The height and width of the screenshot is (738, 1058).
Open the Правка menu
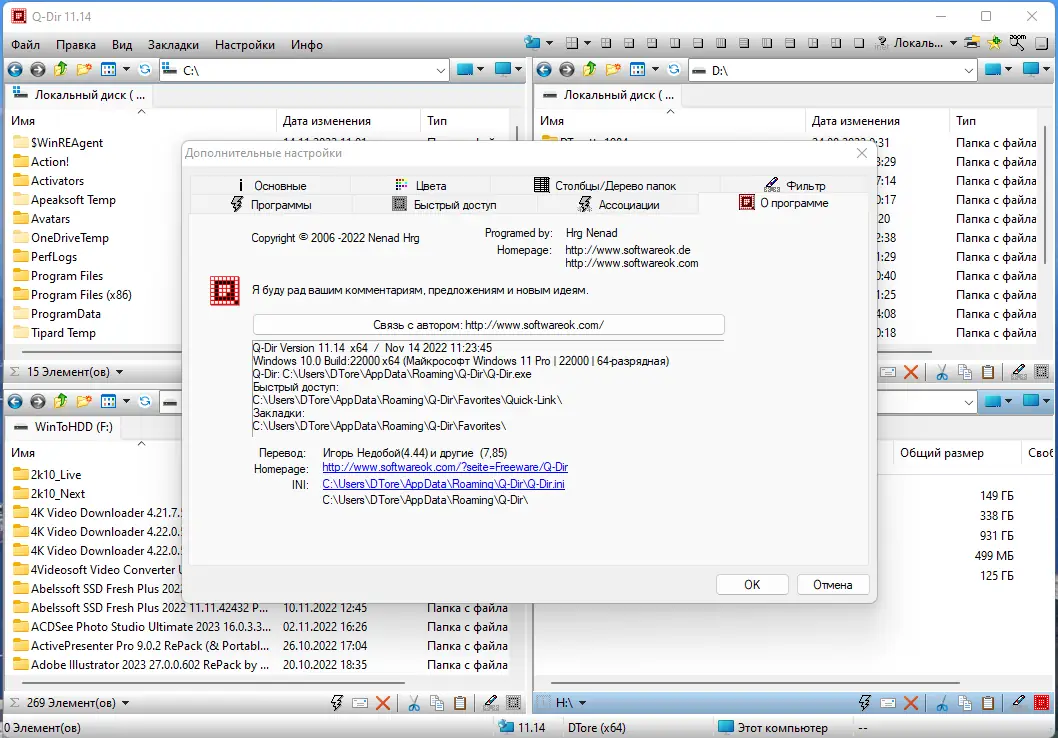(x=76, y=45)
